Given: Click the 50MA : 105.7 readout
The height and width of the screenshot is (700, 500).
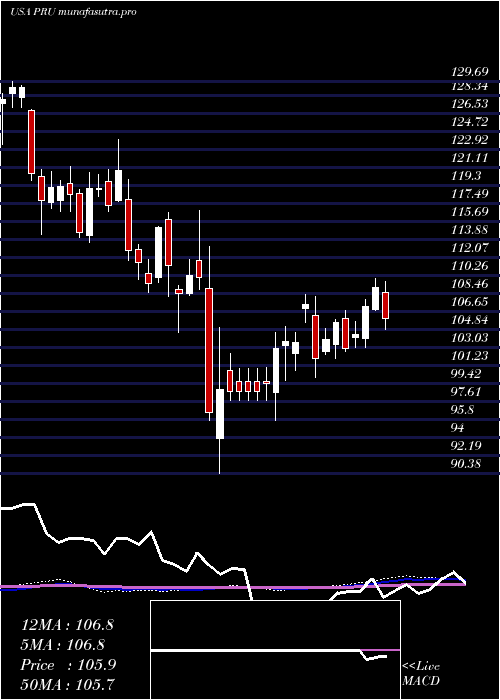Looking at the screenshot, I should (67, 685).
